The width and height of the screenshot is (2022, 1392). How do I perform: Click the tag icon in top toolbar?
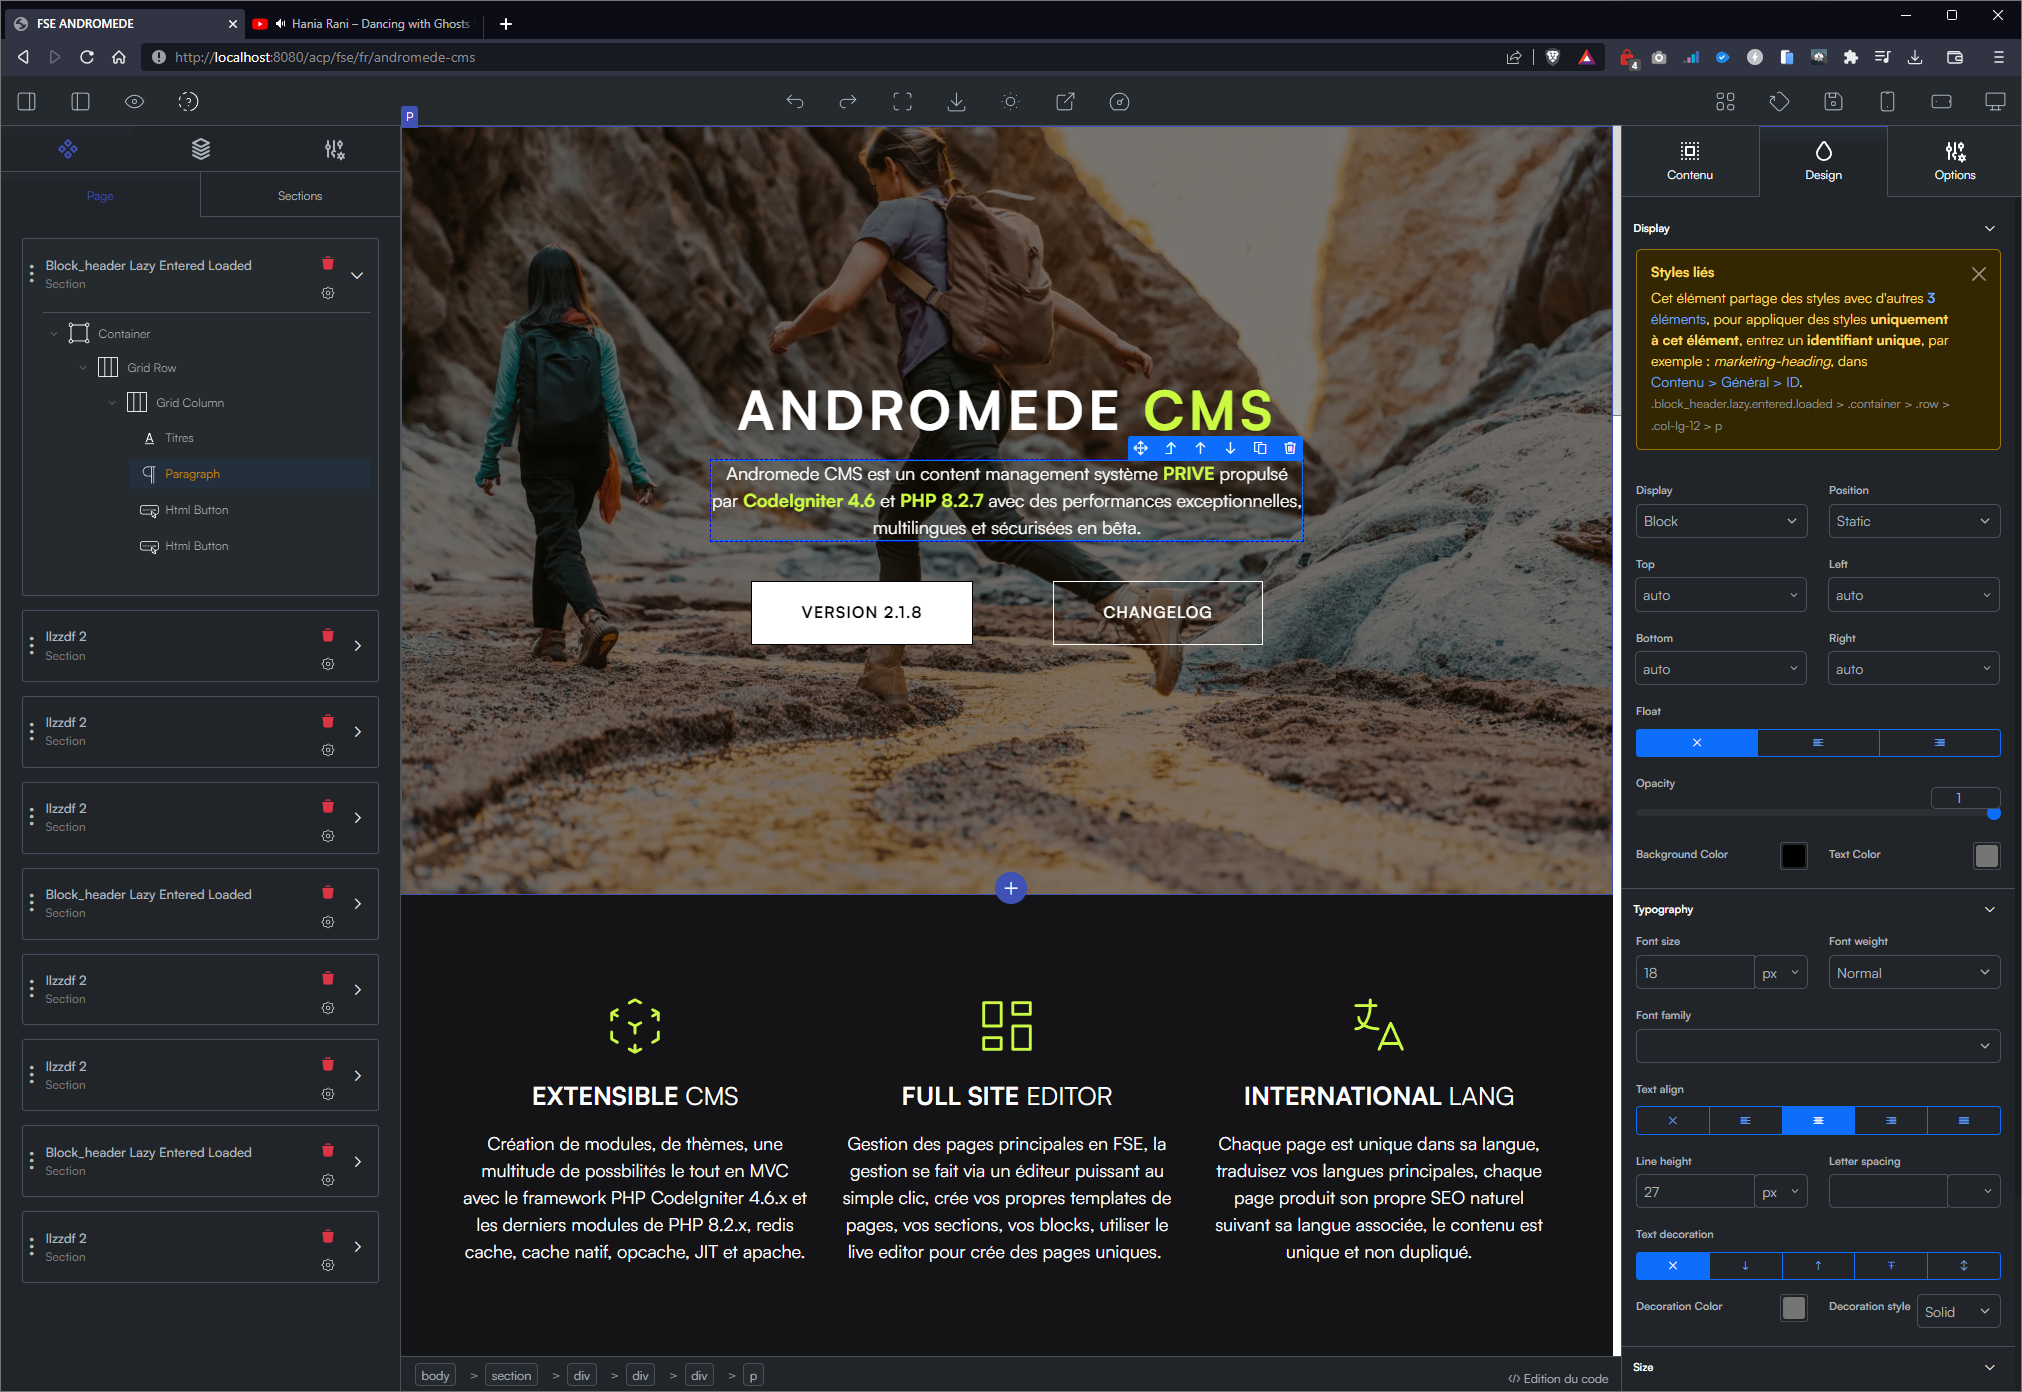(x=1779, y=101)
